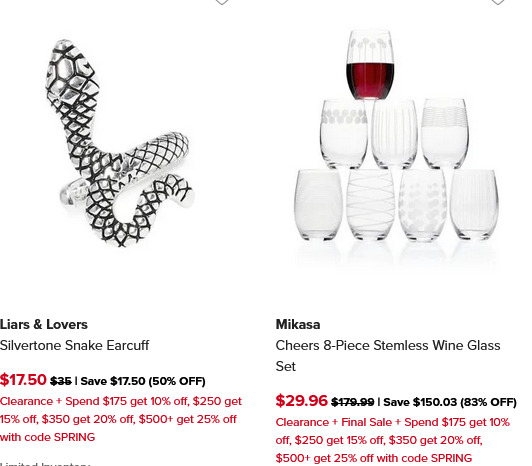Image resolution: width=532 pixels, height=466 pixels.
Task: Click the Liars & Lovers brand name
Action: pos(44,324)
